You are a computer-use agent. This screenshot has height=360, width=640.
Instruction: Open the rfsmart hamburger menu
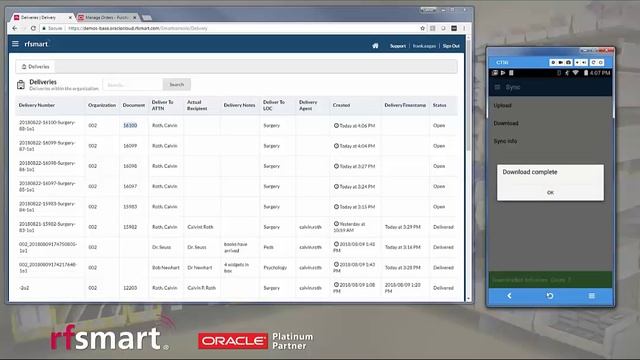15,44
